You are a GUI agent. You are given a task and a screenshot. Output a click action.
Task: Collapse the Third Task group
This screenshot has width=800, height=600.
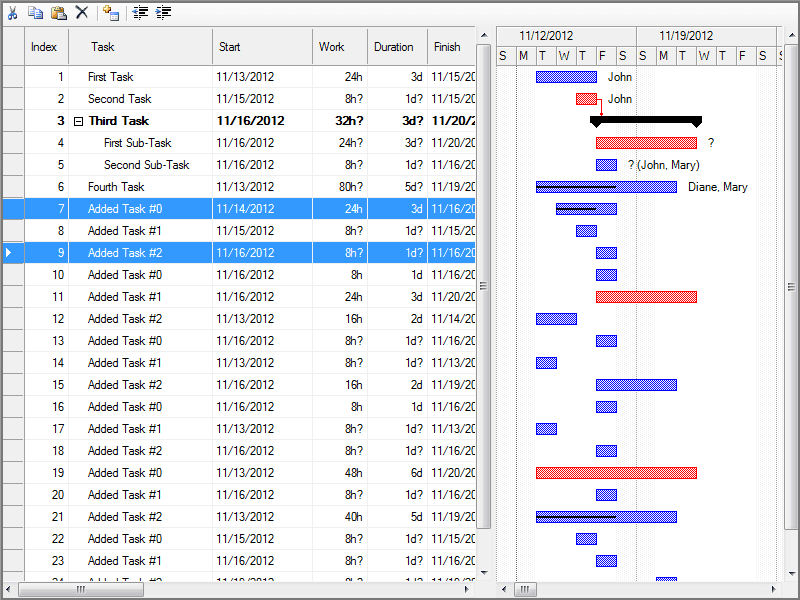coord(78,121)
